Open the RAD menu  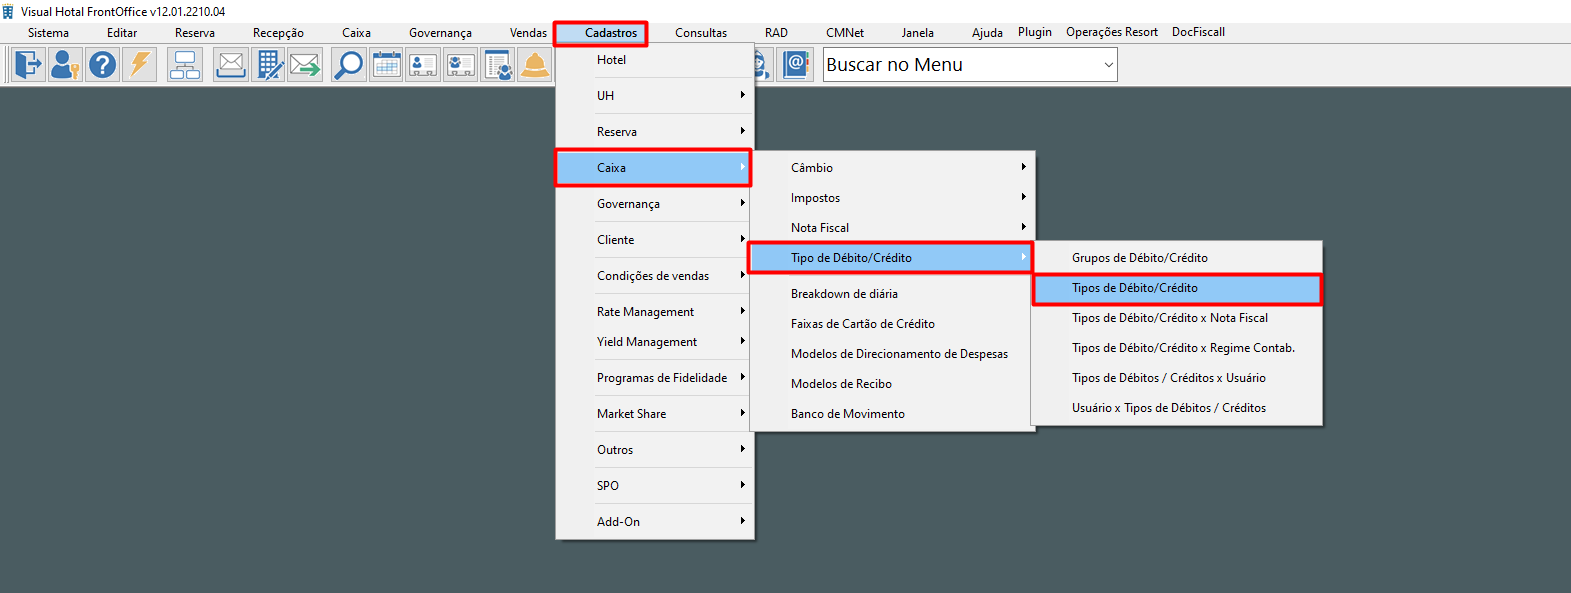click(776, 33)
